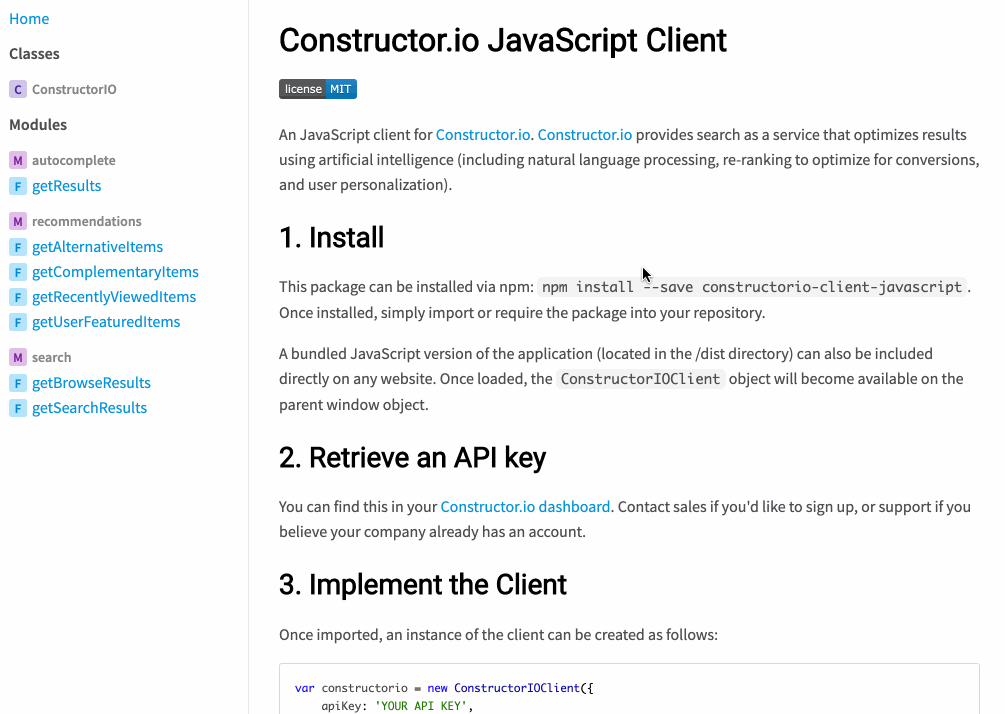
Task: Click the M icon beside recommendations
Action: click(x=18, y=221)
